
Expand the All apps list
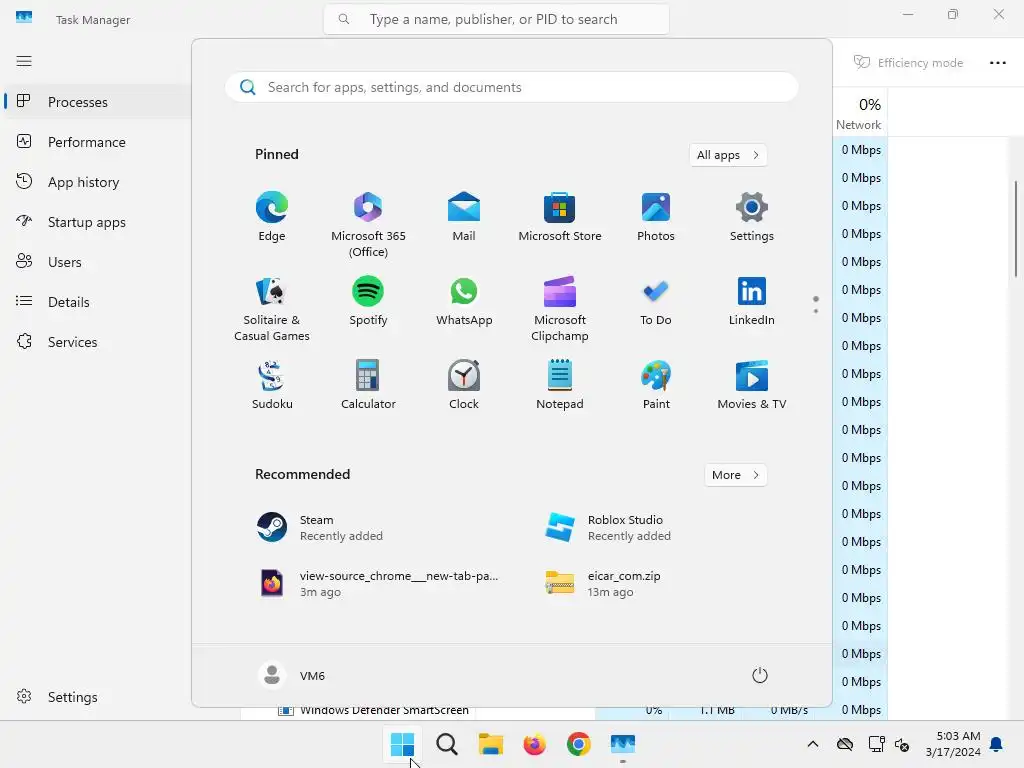728,155
